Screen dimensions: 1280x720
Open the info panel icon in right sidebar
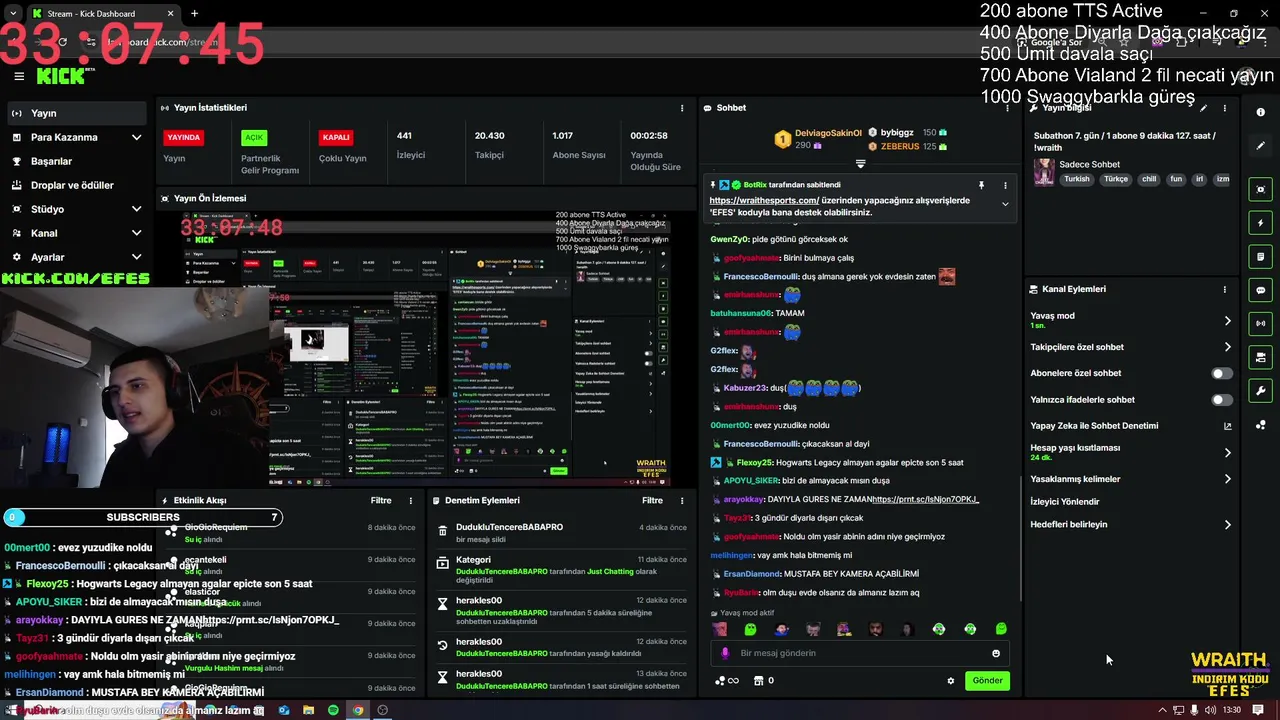1261,112
